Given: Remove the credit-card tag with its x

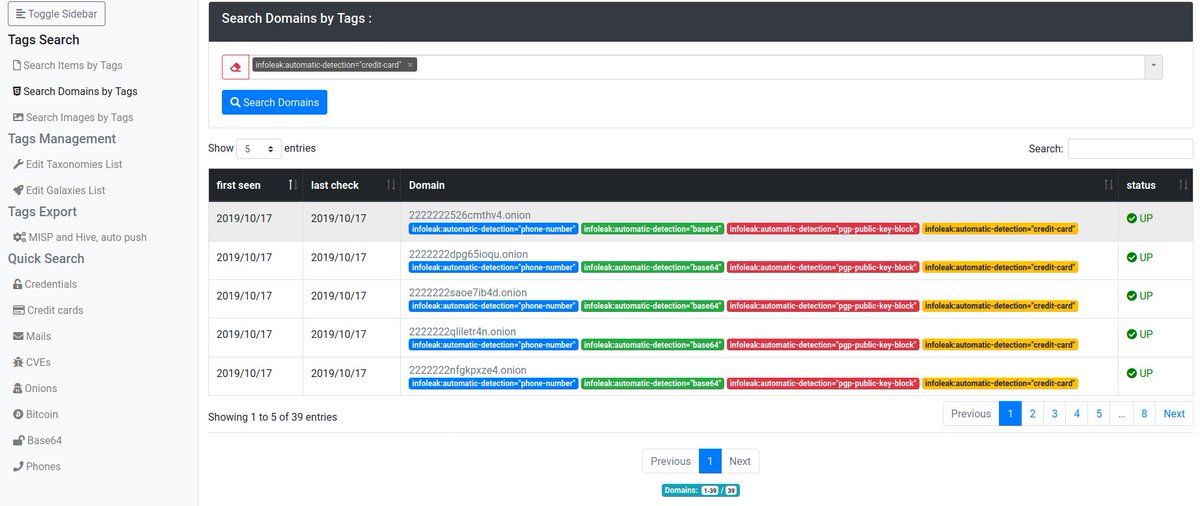Looking at the screenshot, I should tap(410, 65).
